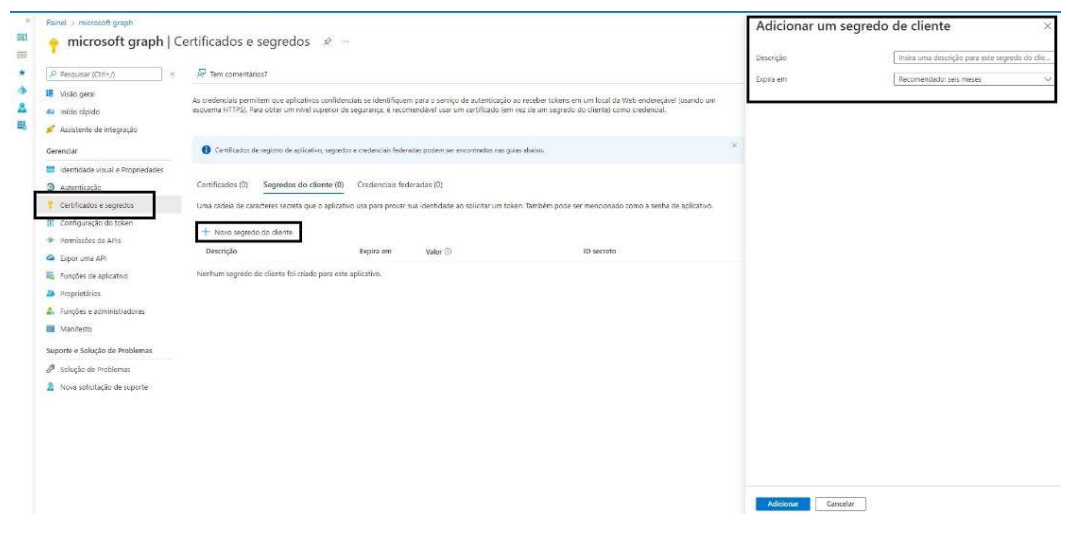
Task: Close the Adicionar um segredo de cliente panel
Action: (x=1048, y=27)
